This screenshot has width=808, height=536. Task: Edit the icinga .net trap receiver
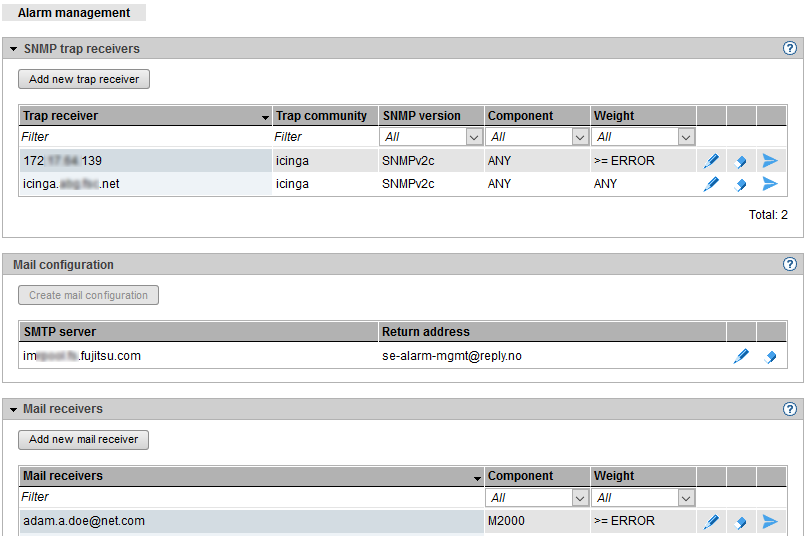pos(711,184)
